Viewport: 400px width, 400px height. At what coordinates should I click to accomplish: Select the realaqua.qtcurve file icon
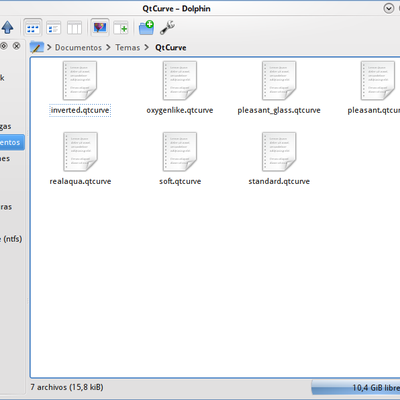pyautogui.click(x=80, y=152)
